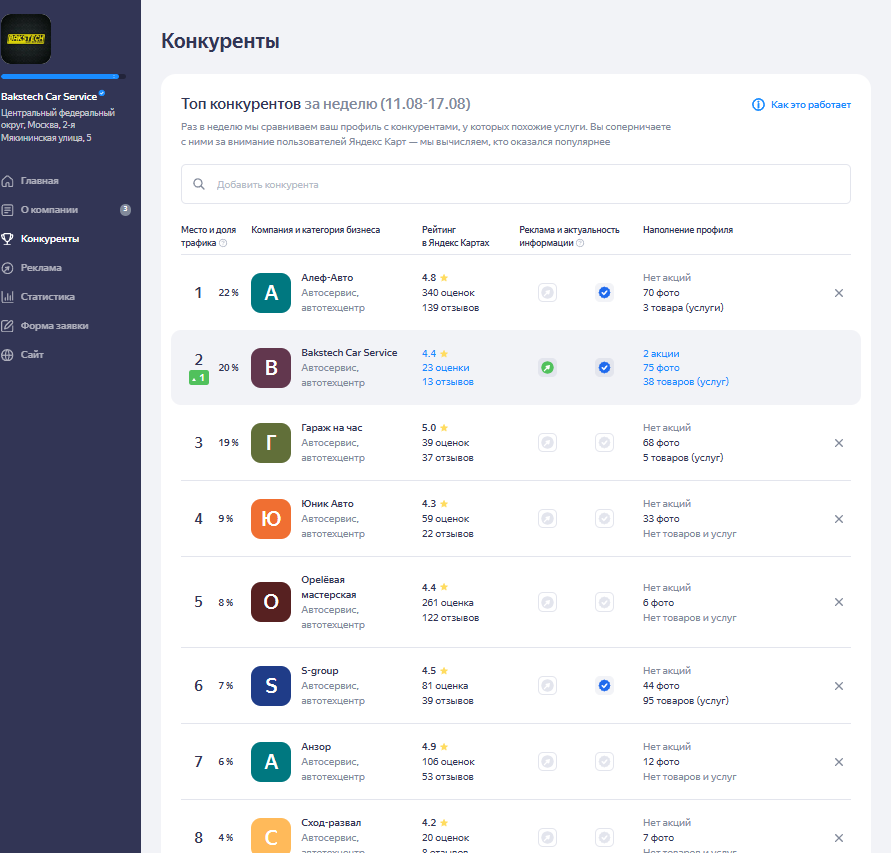Viewport: 891px width, 853px height.
Task: Open Bakstech 75 фото link
Action: (661, 368)
